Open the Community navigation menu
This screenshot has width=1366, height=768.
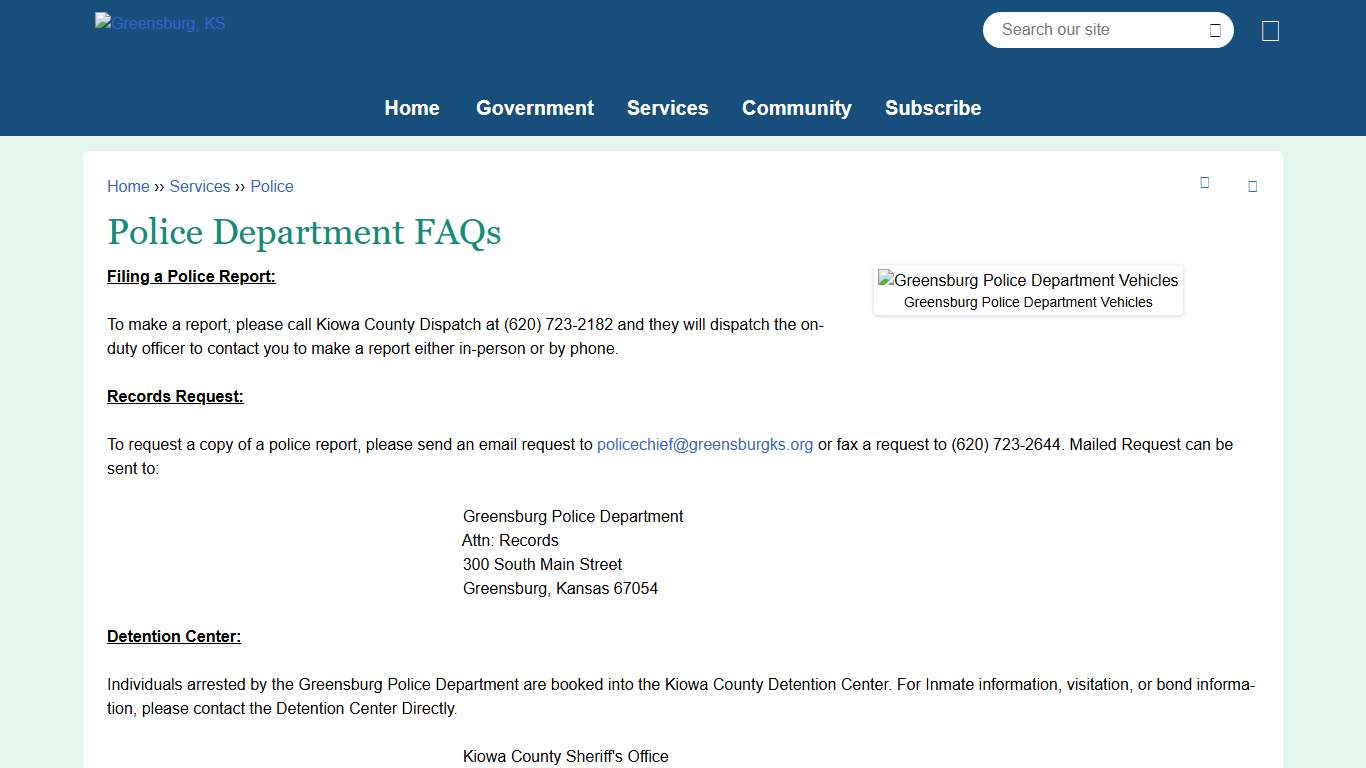(797, 108)
